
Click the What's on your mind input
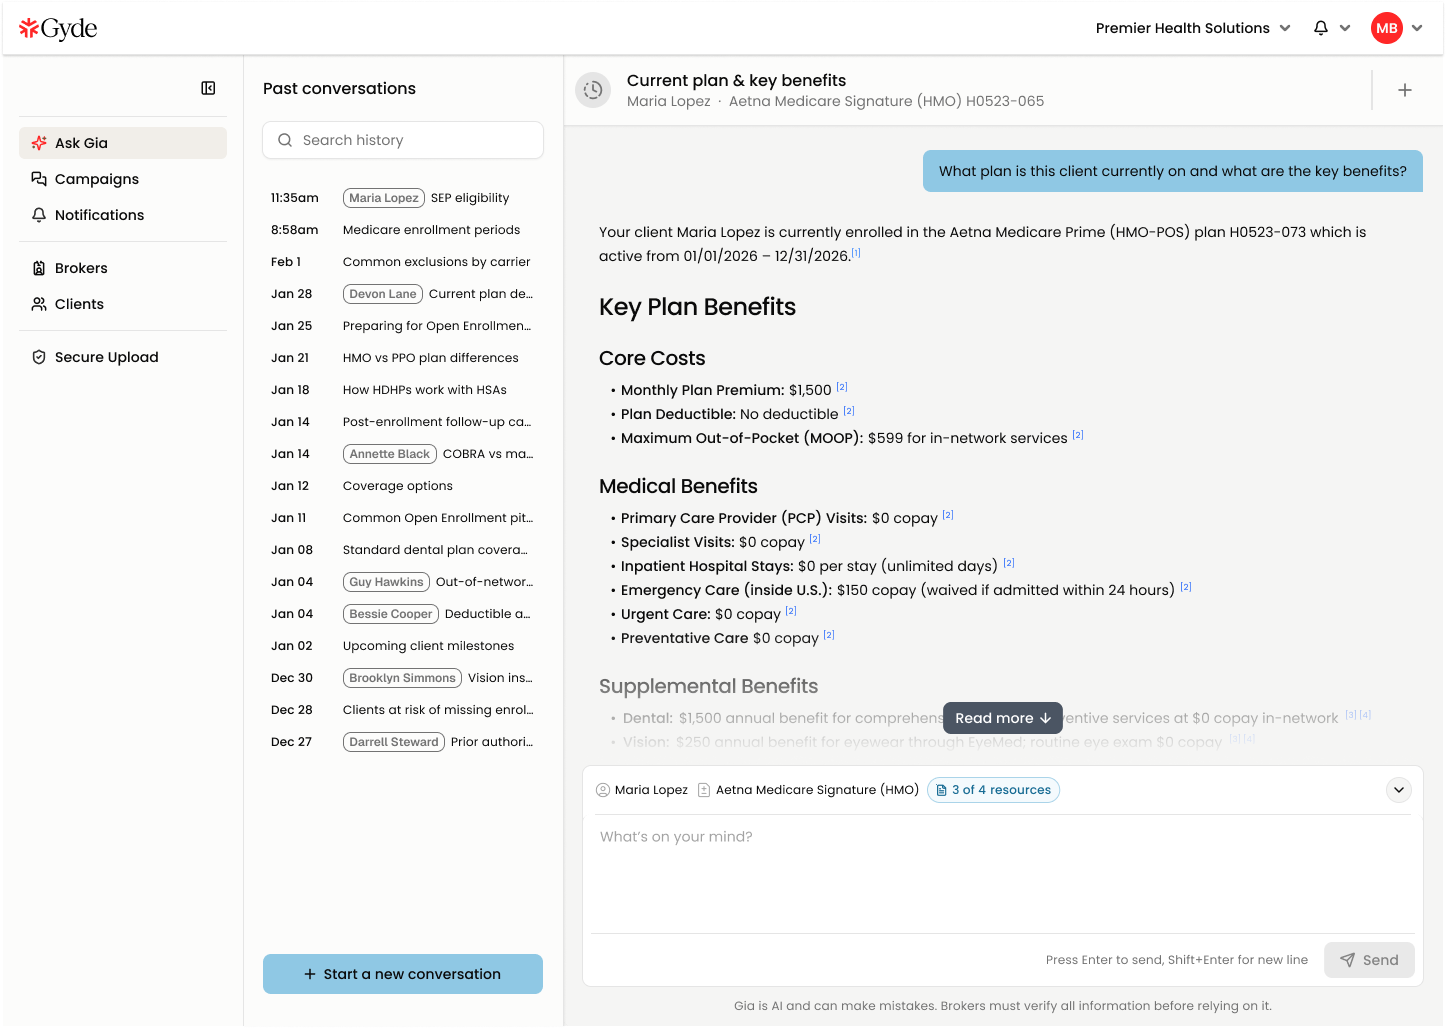click(x=1003, y=875)
